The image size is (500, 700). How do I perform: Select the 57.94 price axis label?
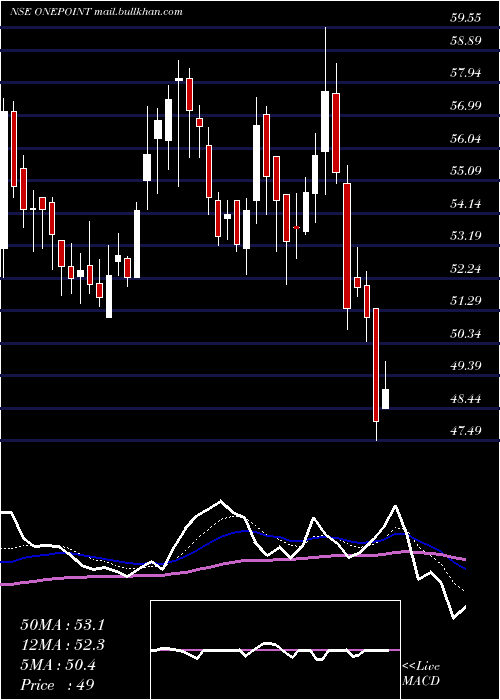tap(466, 72)
